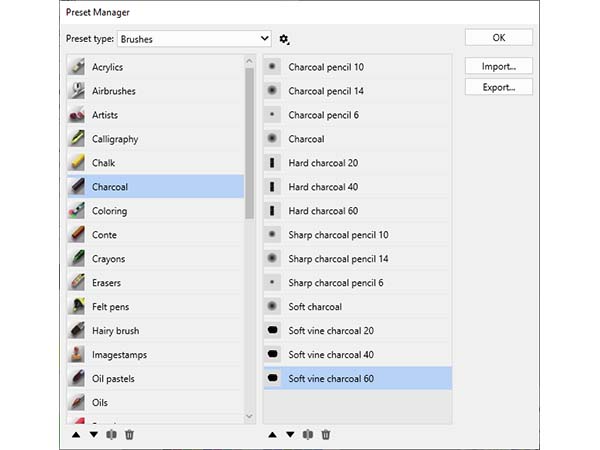Click the Export... button
Viewport: 600px width, 450px height.
tap(499, 87)
